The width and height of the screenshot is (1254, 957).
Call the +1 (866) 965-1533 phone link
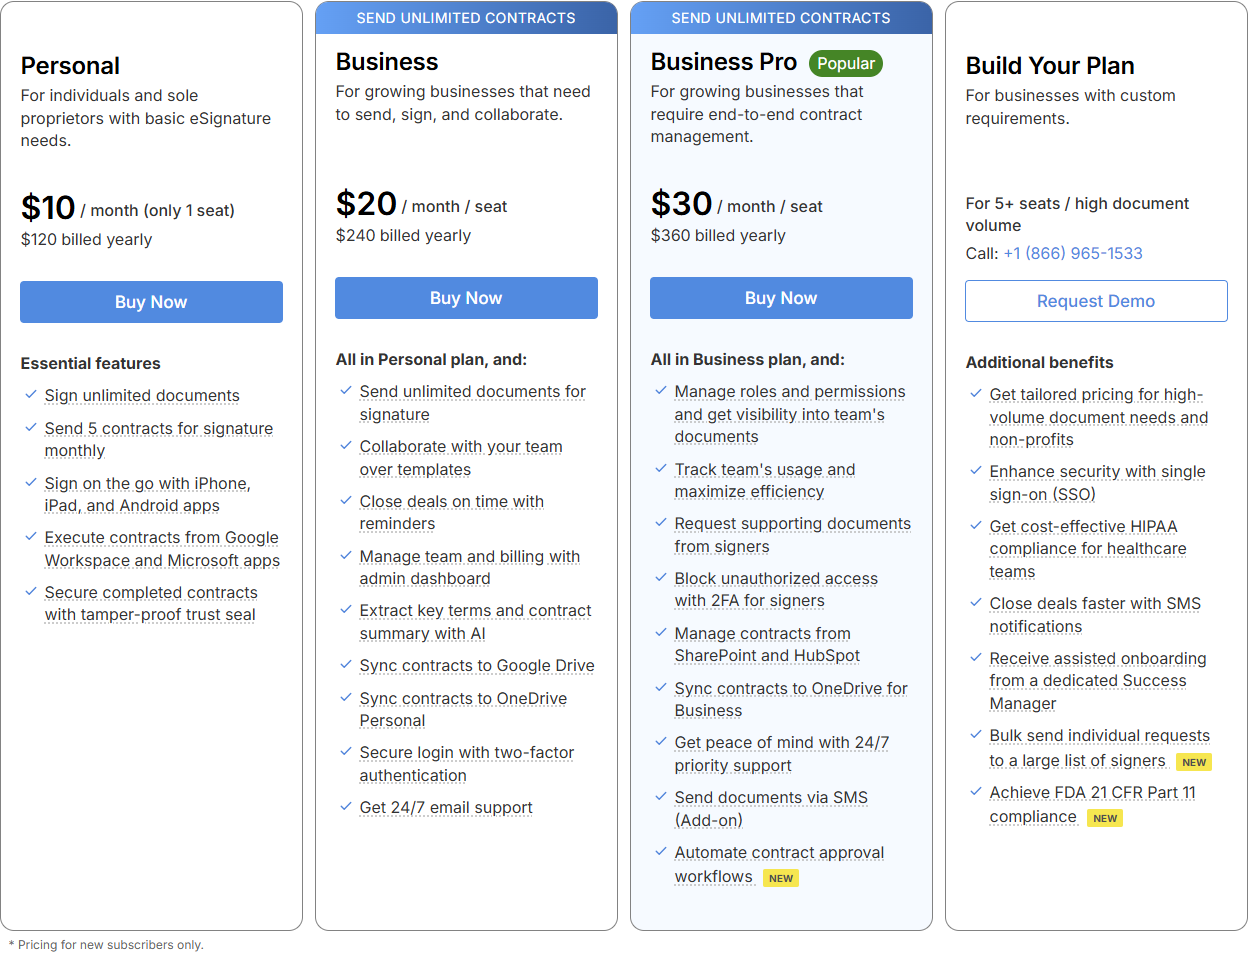1072,253
